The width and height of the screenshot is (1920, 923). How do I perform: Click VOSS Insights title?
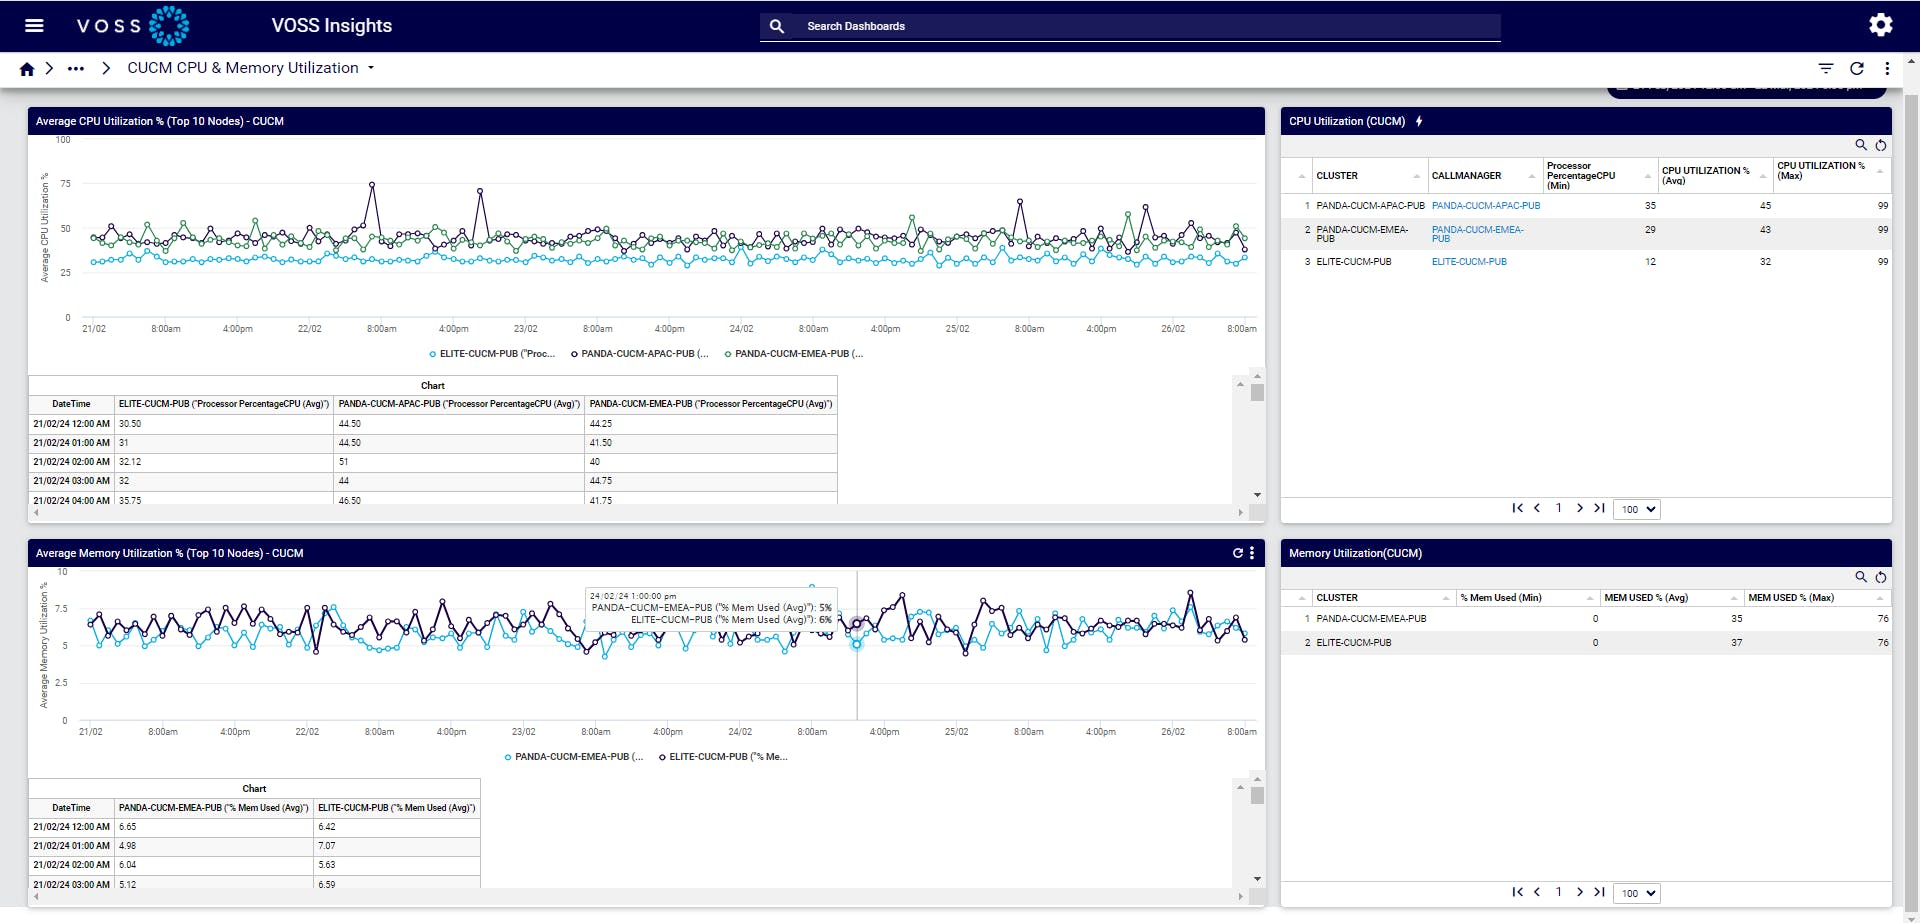[332, 26]
